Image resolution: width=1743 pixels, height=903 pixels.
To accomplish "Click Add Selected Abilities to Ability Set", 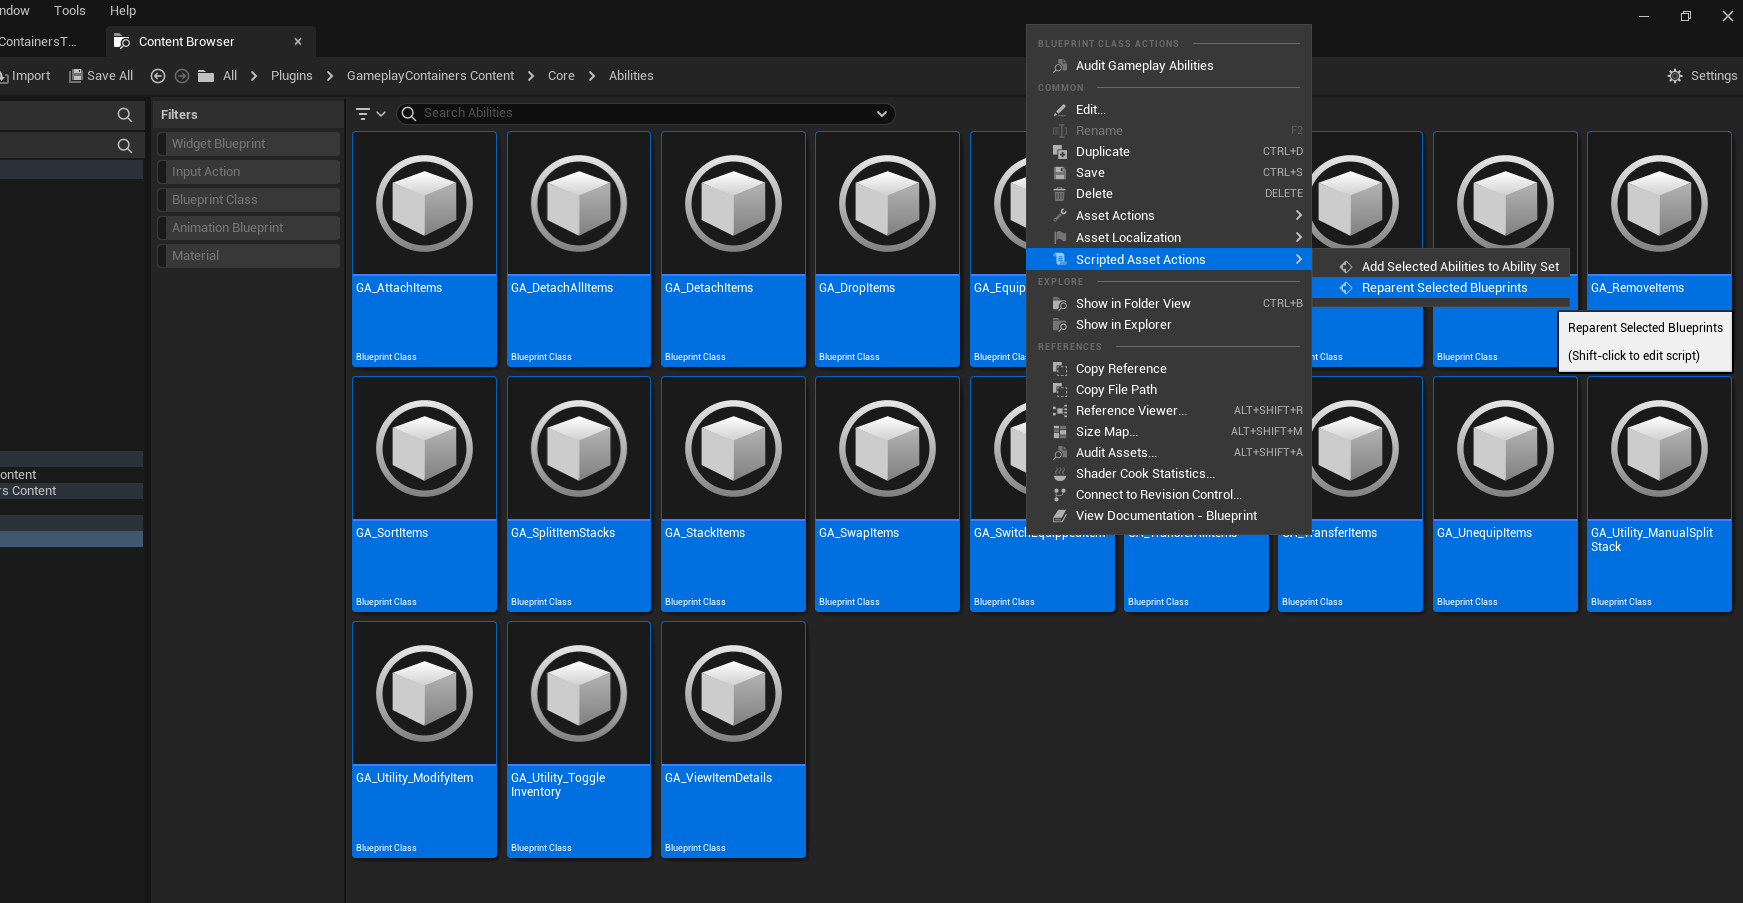I will 1441,267.
